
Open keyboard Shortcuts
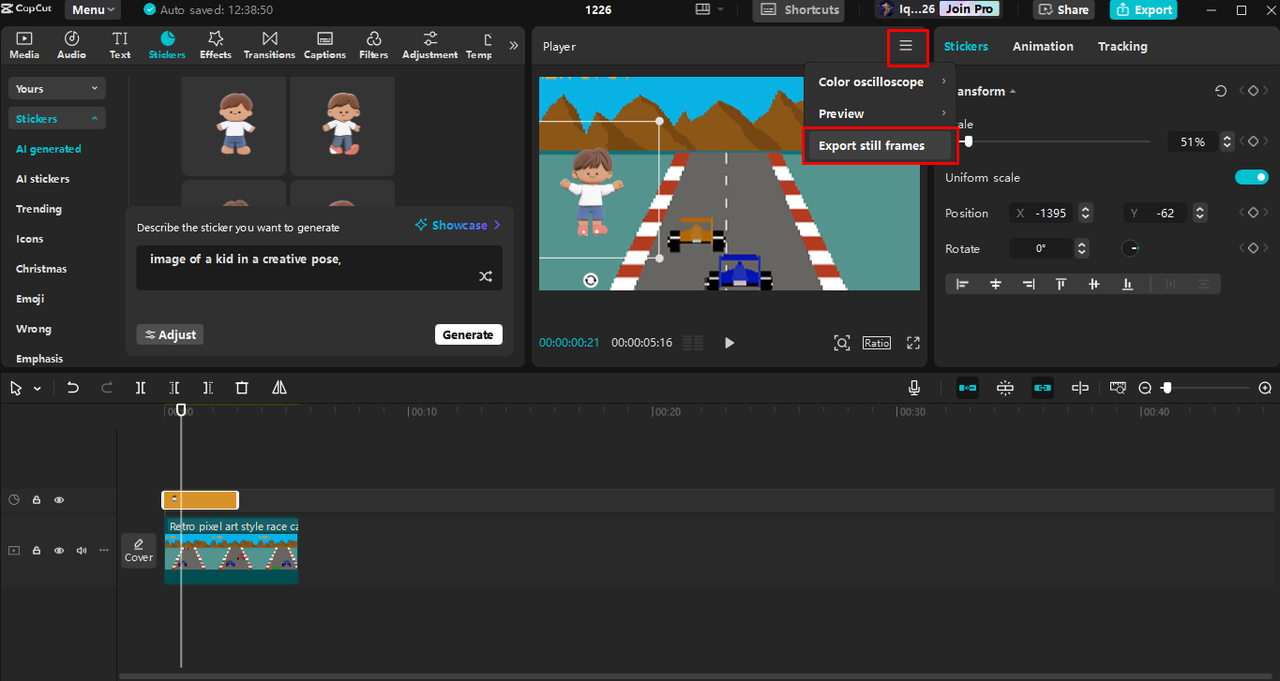click(x=799, y=10)
